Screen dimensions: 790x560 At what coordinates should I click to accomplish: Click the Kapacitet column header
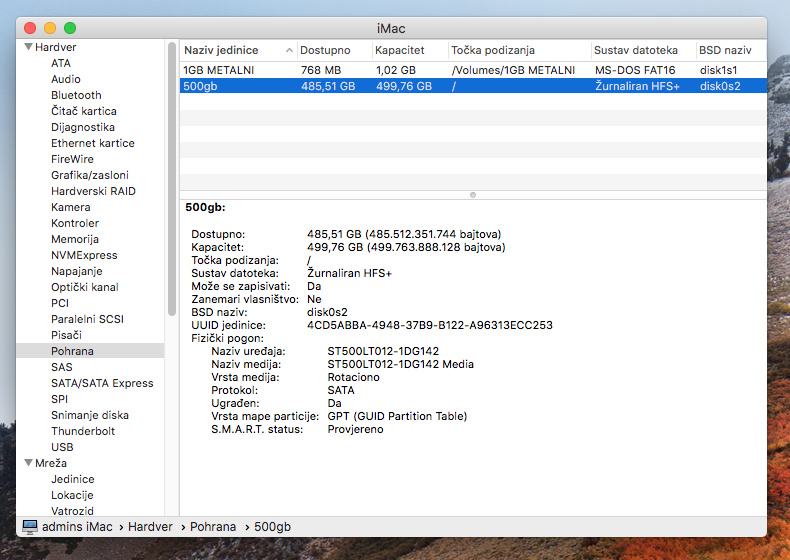(x=400, y=50)
